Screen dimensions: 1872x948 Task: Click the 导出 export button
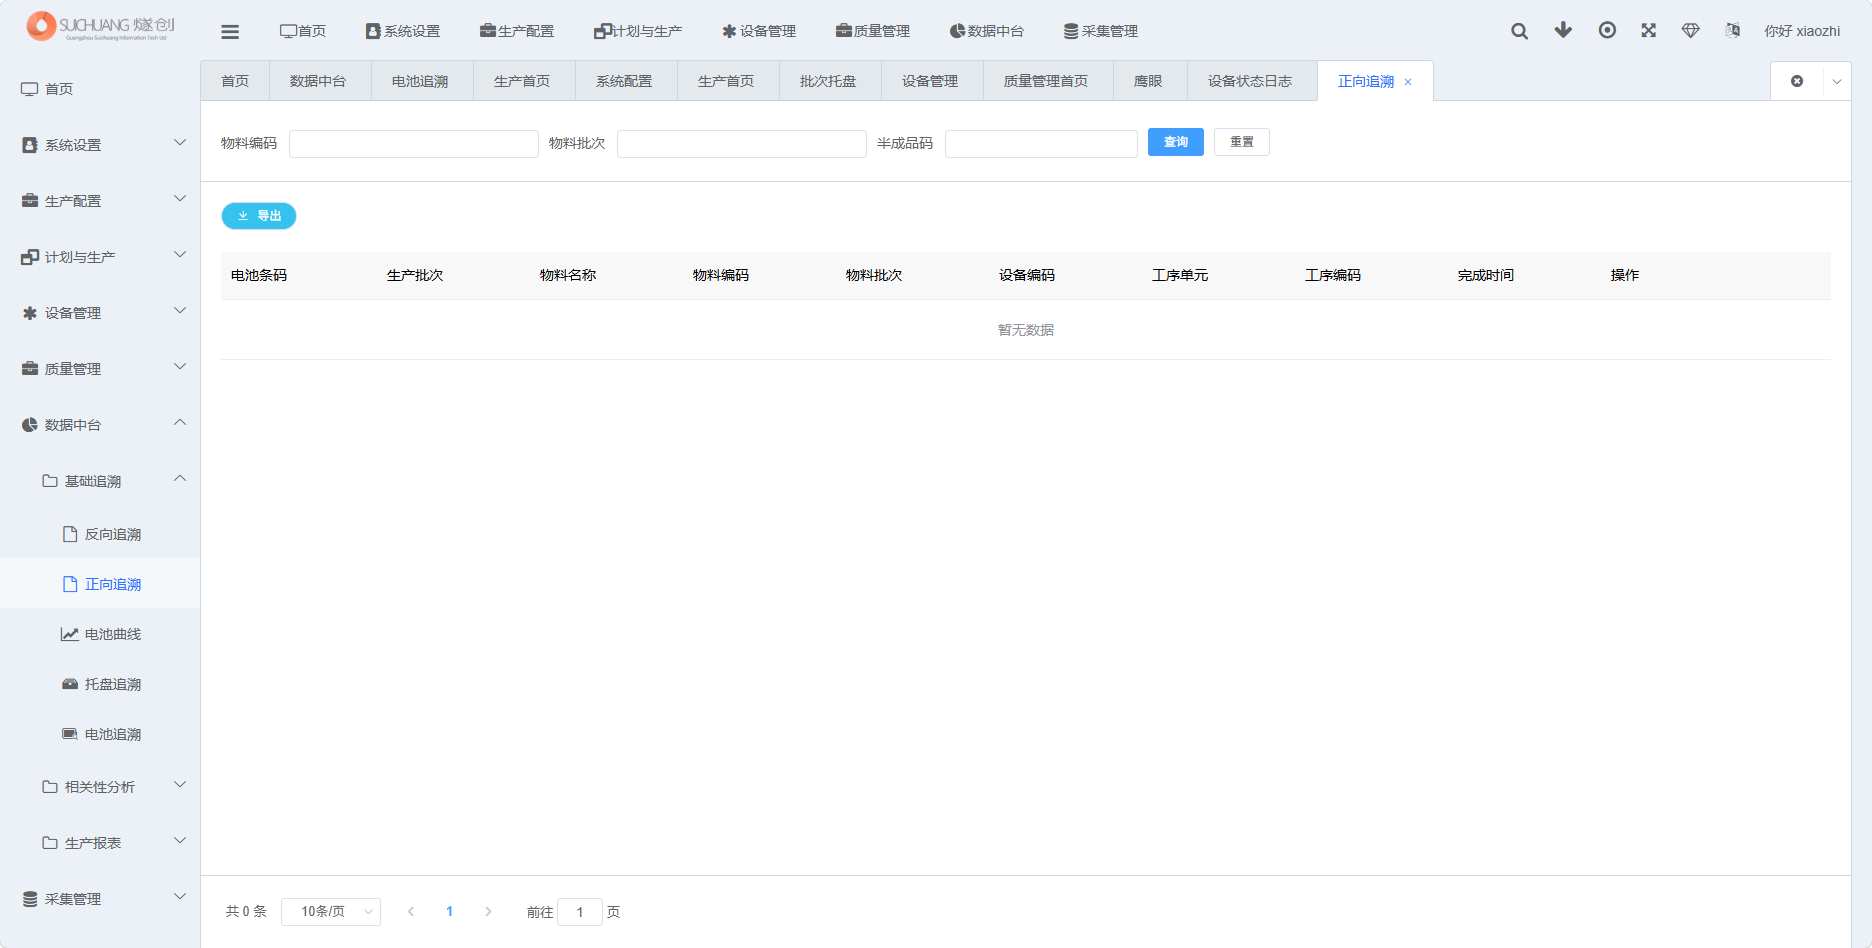259,216
